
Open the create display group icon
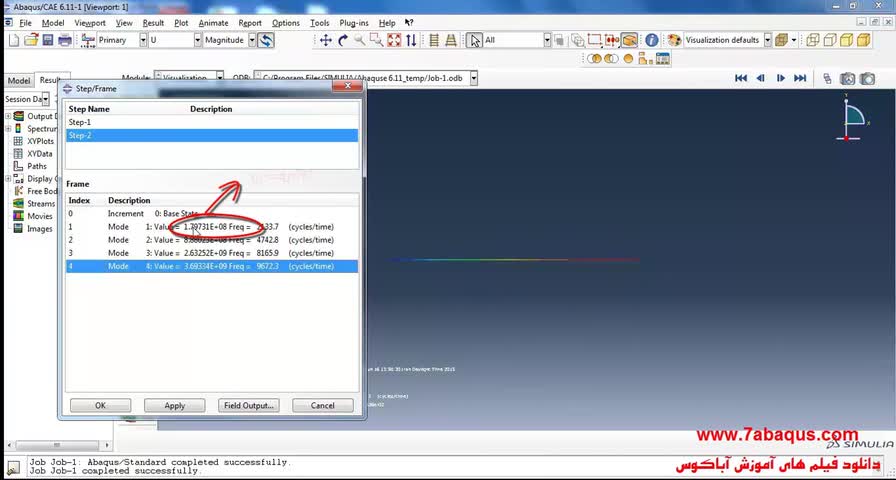pos(646,58)
